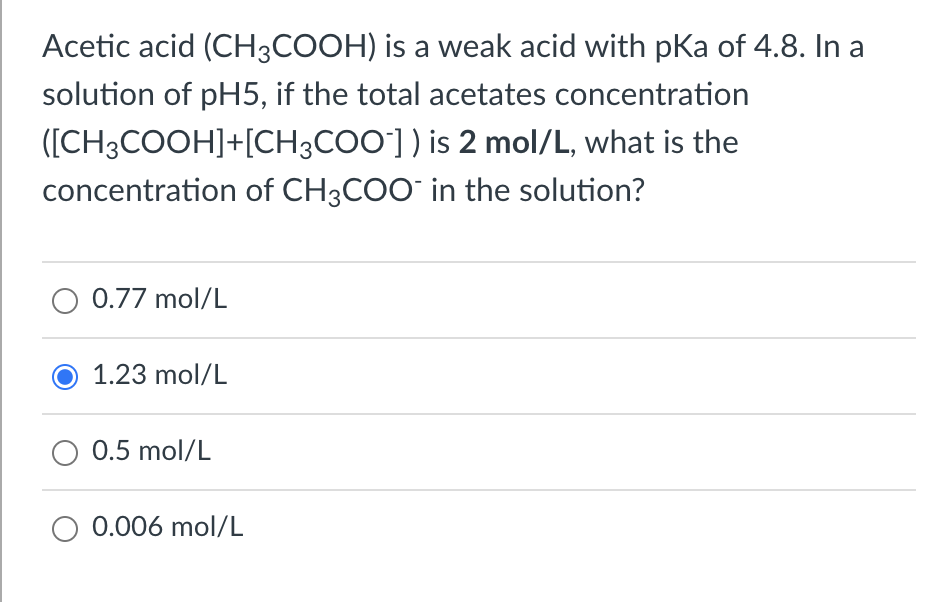Click the filled radio button next to 1.23 mol/L
The width and height of the screenshot is (952, 602).
64,377
